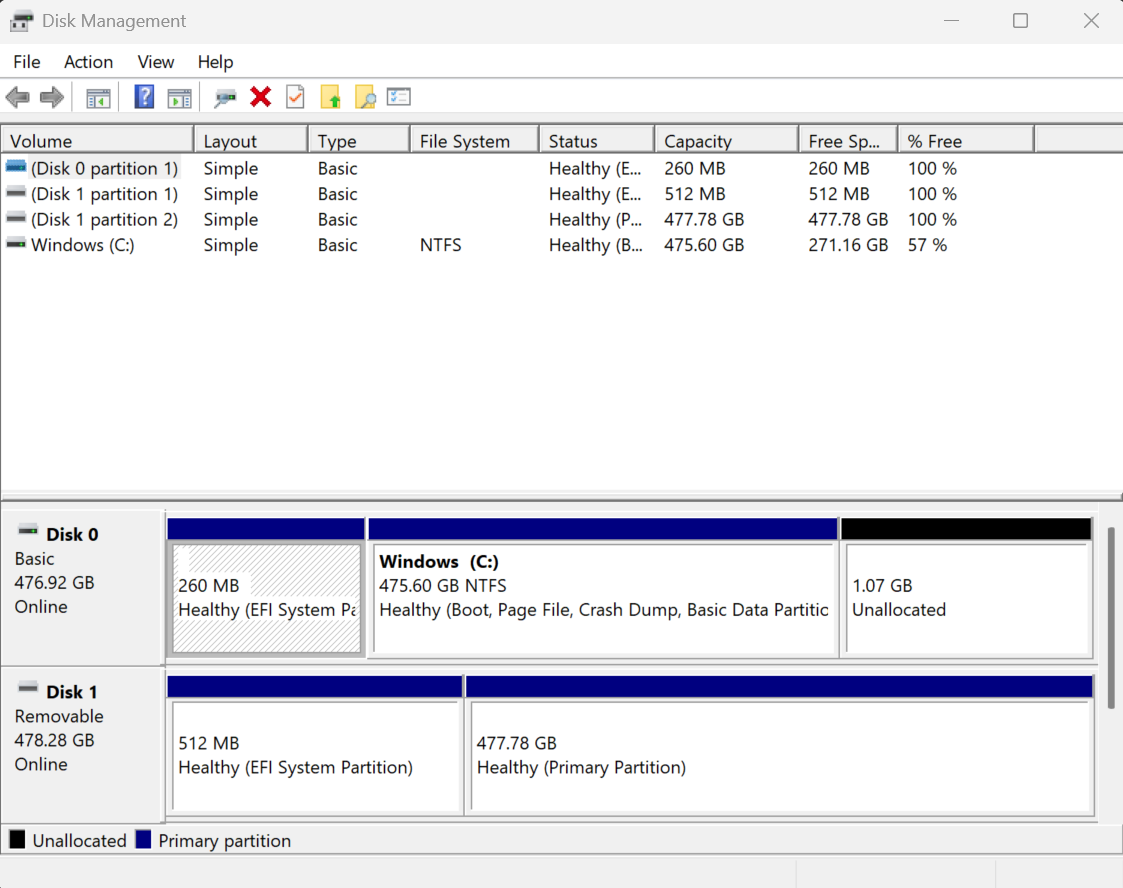Click the vertical scrollbar of the disk pane

click(1111, 617)
